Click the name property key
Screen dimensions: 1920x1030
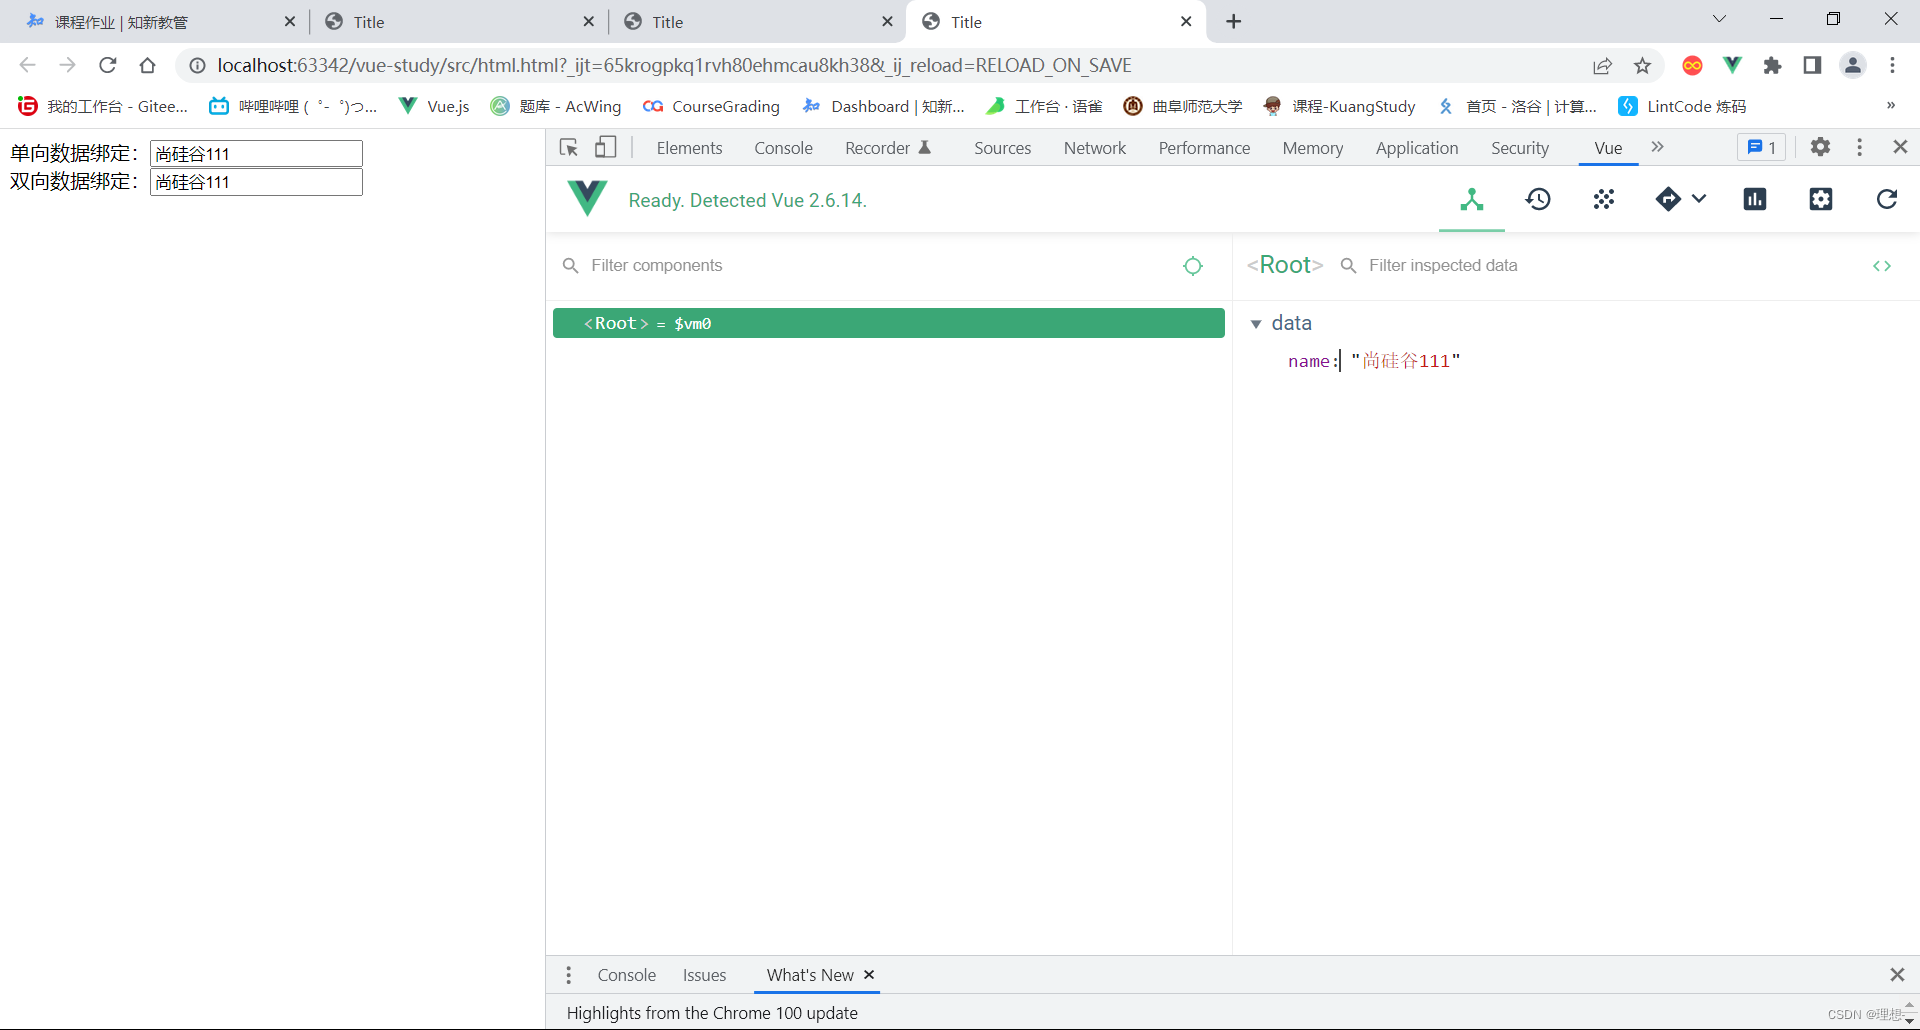(x=1309, y=361)
